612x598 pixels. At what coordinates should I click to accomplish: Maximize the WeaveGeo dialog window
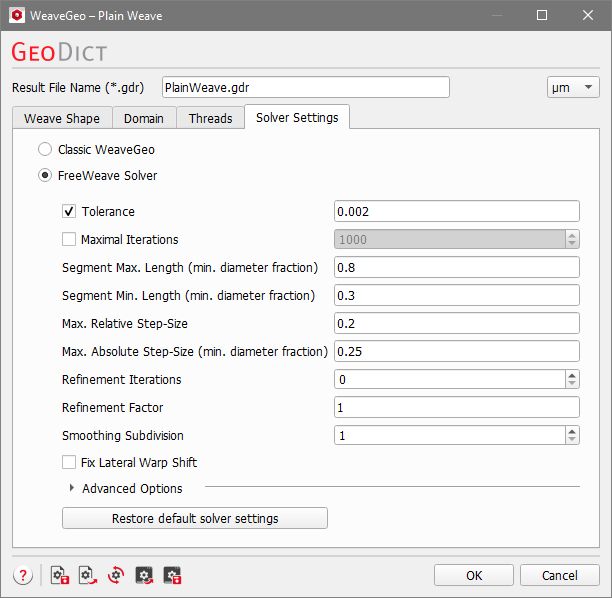coord(542,15)
